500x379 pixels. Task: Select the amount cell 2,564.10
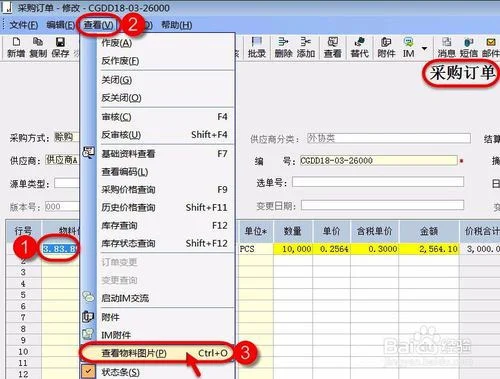(429, 249)
